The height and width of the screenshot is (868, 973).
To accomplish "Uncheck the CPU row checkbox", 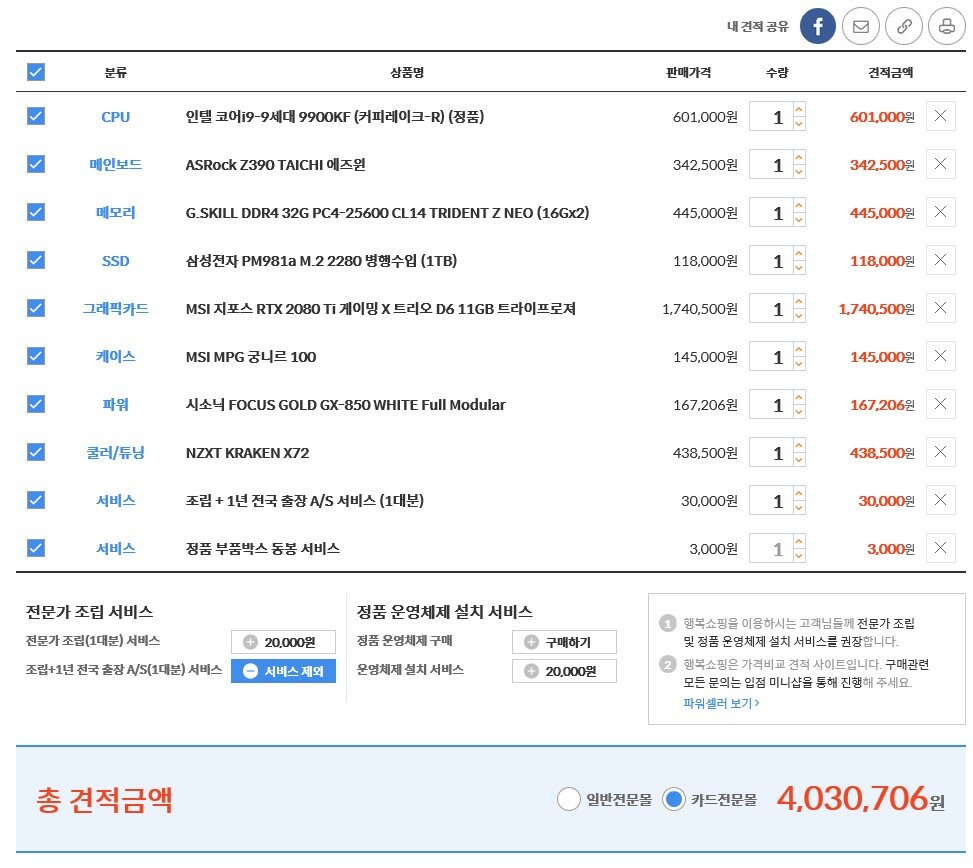I will coord(36,116).
